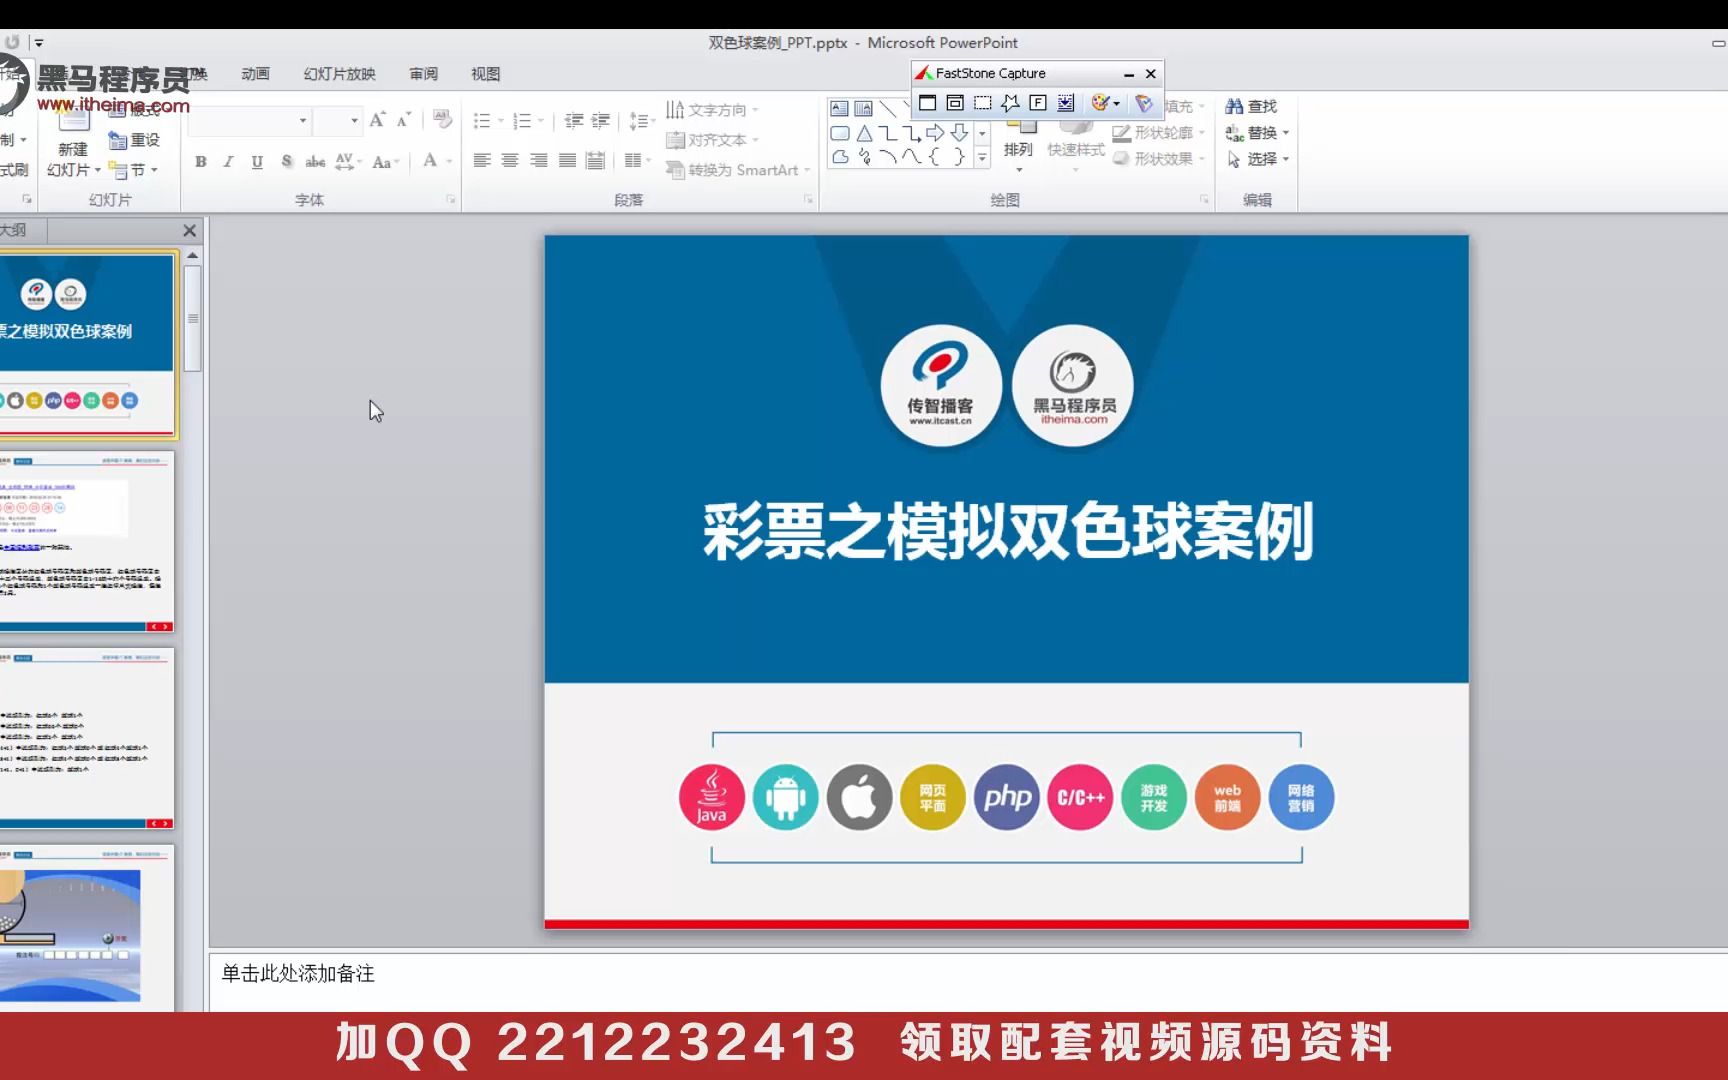The height and width of the screenshot is (1080, 1728).
Task: Select text box shape in gallery
Action: point(839,108)
